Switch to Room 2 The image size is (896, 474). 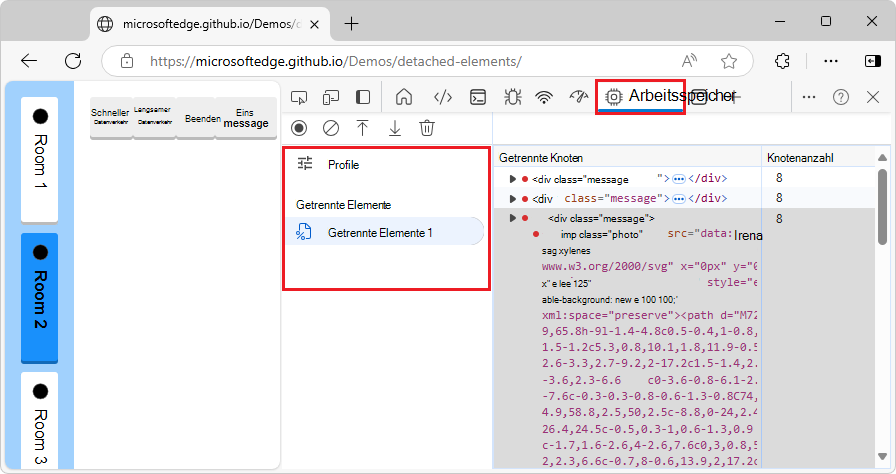[x=39, y=297]
